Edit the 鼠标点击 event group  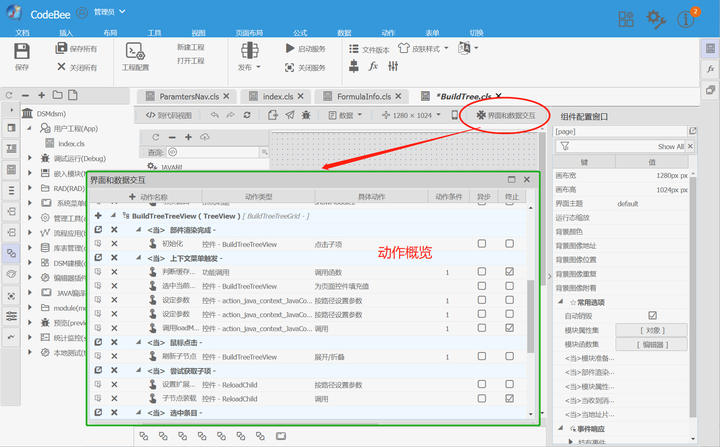pyautogui.click(x=98, y=342)
